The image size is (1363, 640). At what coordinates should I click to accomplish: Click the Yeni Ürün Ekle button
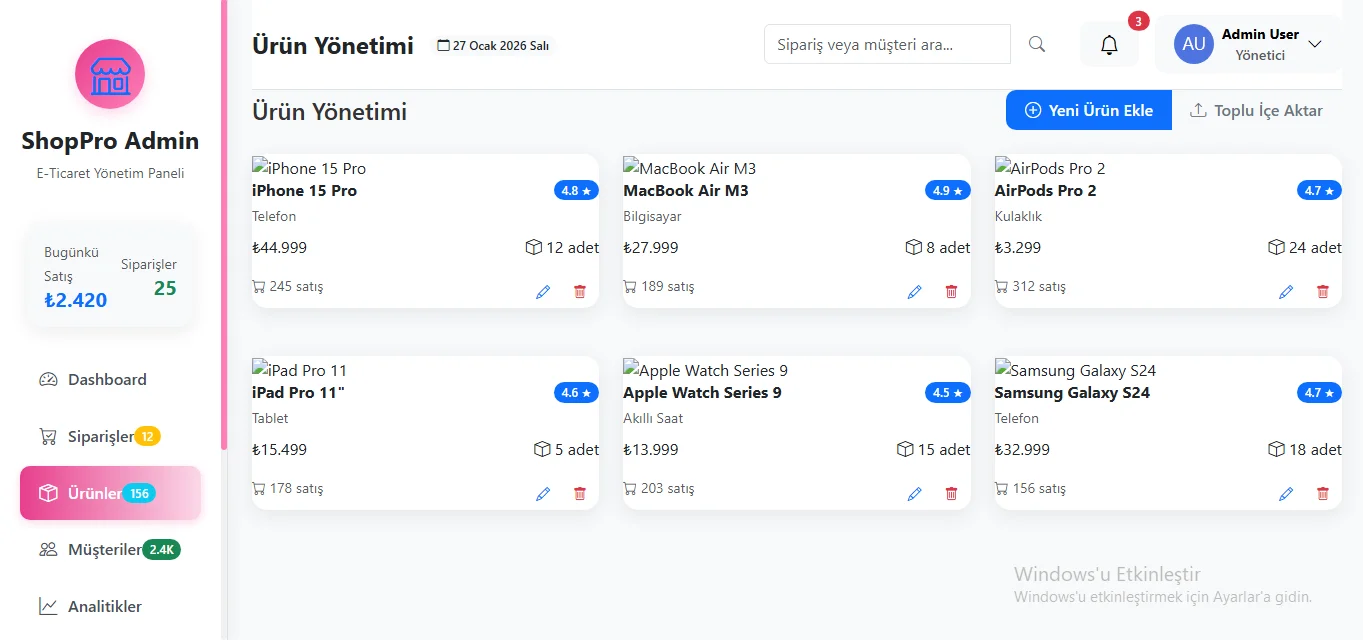tap(1088, 111)
